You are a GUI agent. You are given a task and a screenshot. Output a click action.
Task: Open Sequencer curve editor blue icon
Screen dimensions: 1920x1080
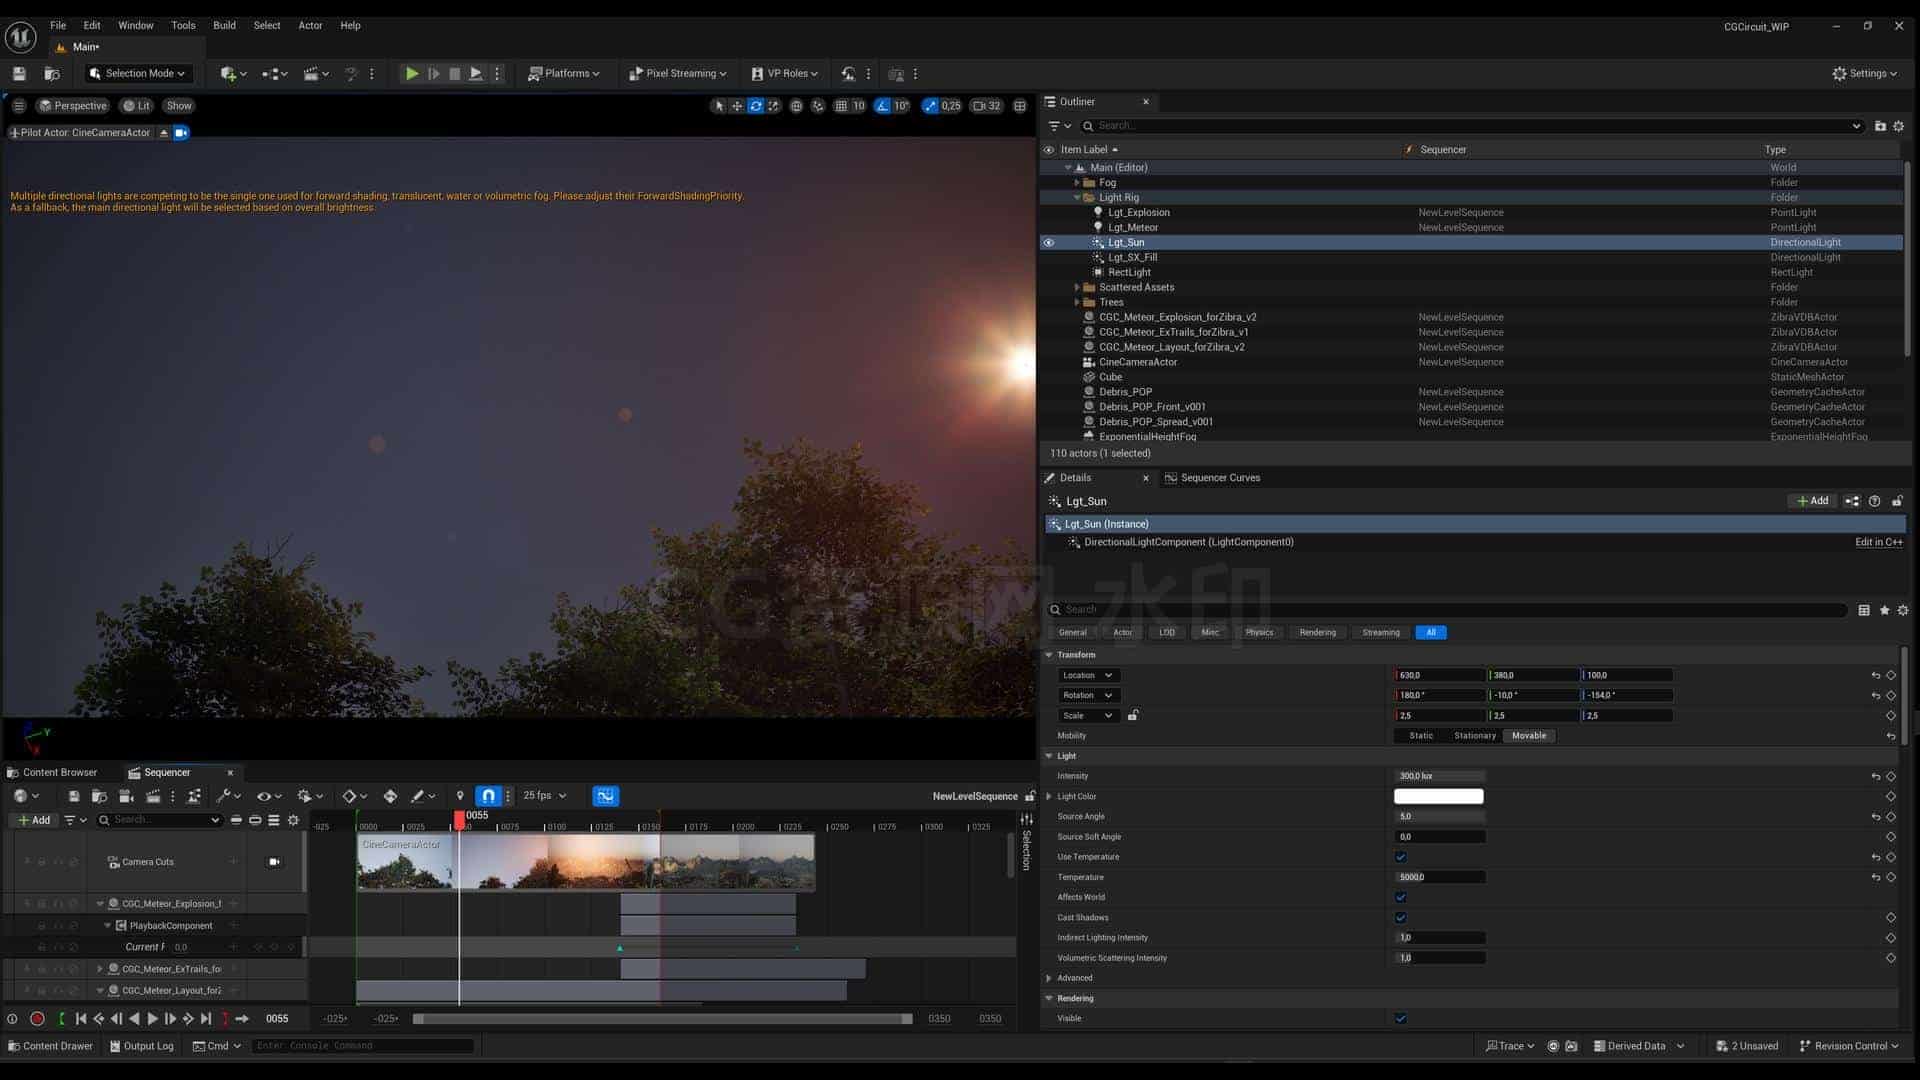point(605,796)
